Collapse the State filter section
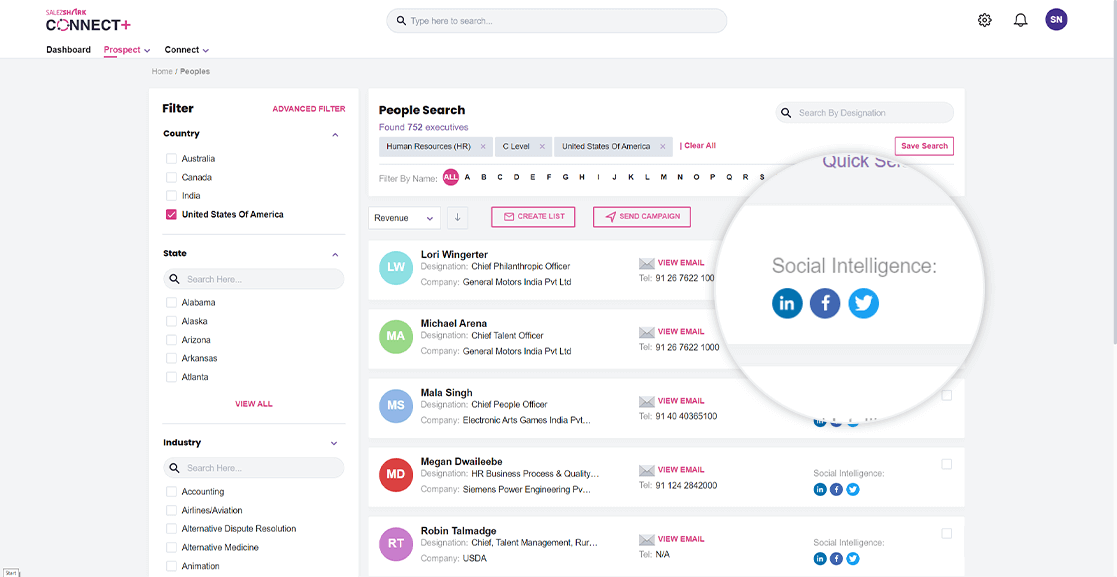Screen dimensions: 1117x577 336,254
